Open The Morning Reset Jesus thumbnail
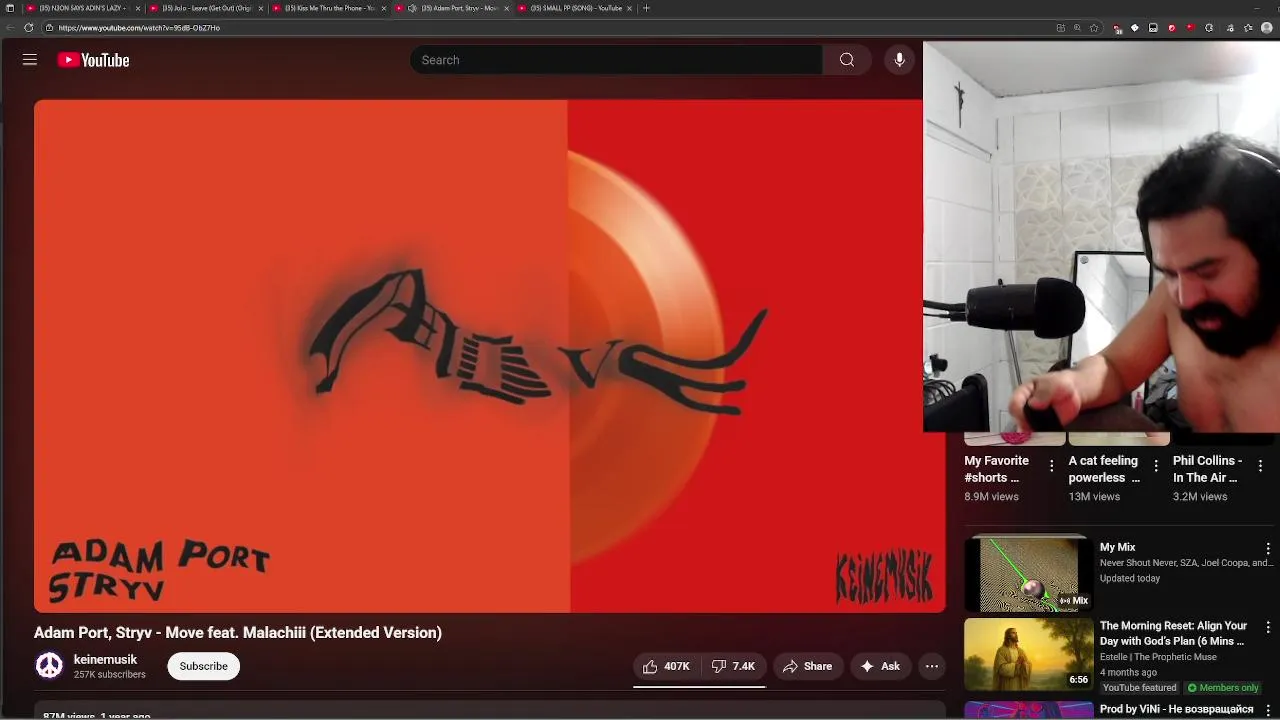 [x=1029, y=654]
